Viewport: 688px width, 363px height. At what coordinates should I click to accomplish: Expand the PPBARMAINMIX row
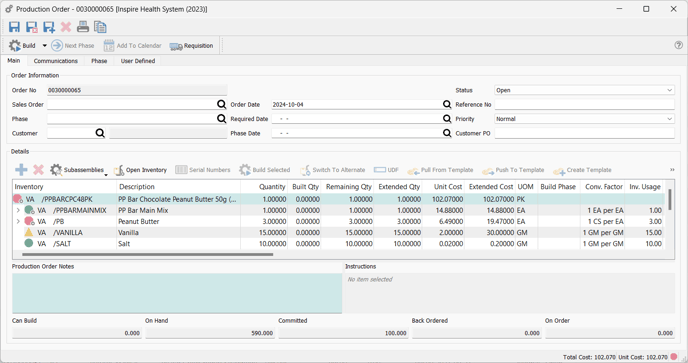point(18,210)
